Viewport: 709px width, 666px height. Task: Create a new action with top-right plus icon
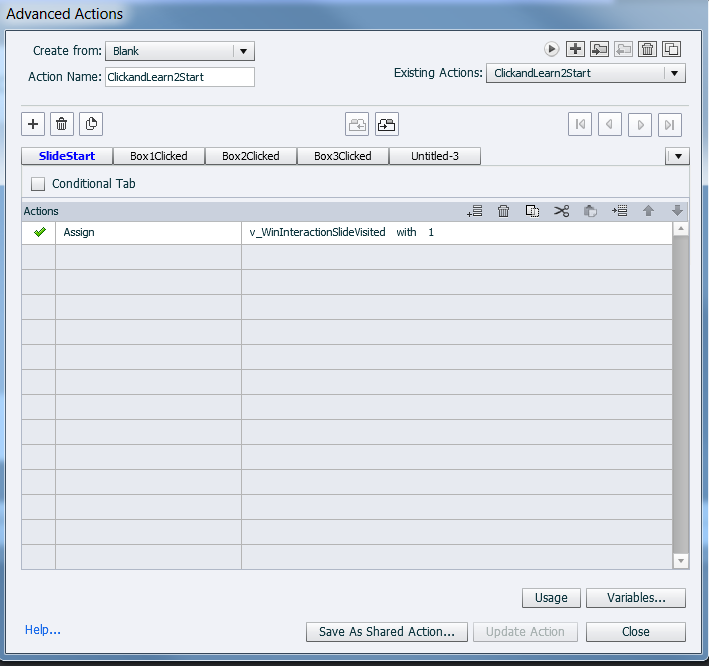(575, 49)
